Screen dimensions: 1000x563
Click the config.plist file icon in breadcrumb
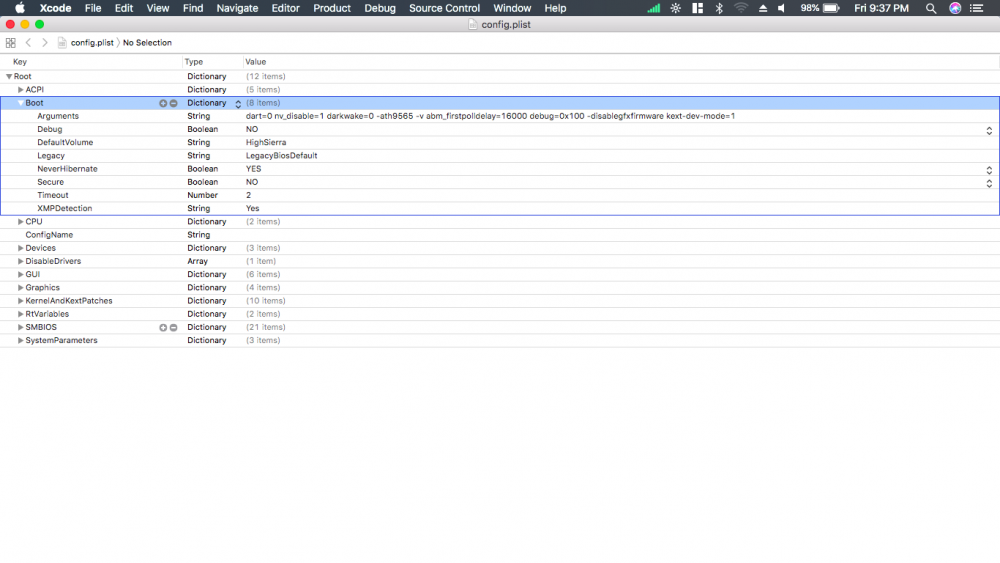62,43
